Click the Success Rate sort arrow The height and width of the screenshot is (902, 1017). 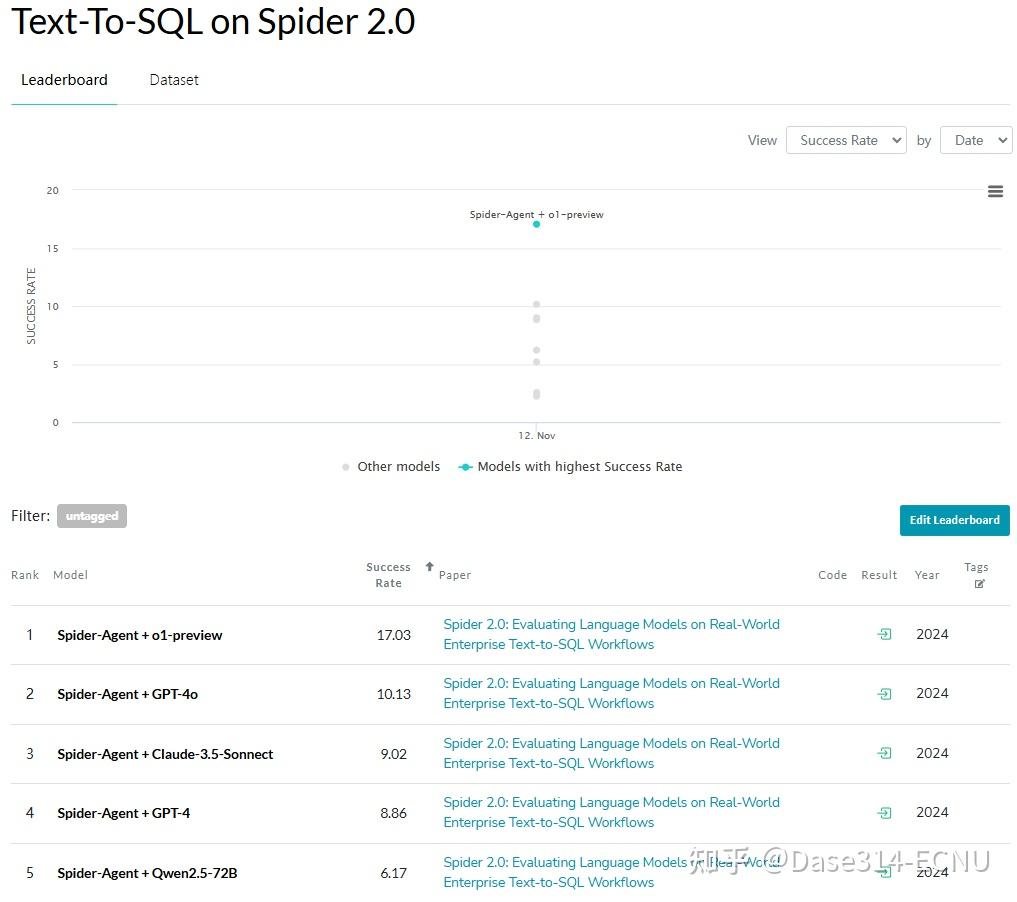(430, 567)
